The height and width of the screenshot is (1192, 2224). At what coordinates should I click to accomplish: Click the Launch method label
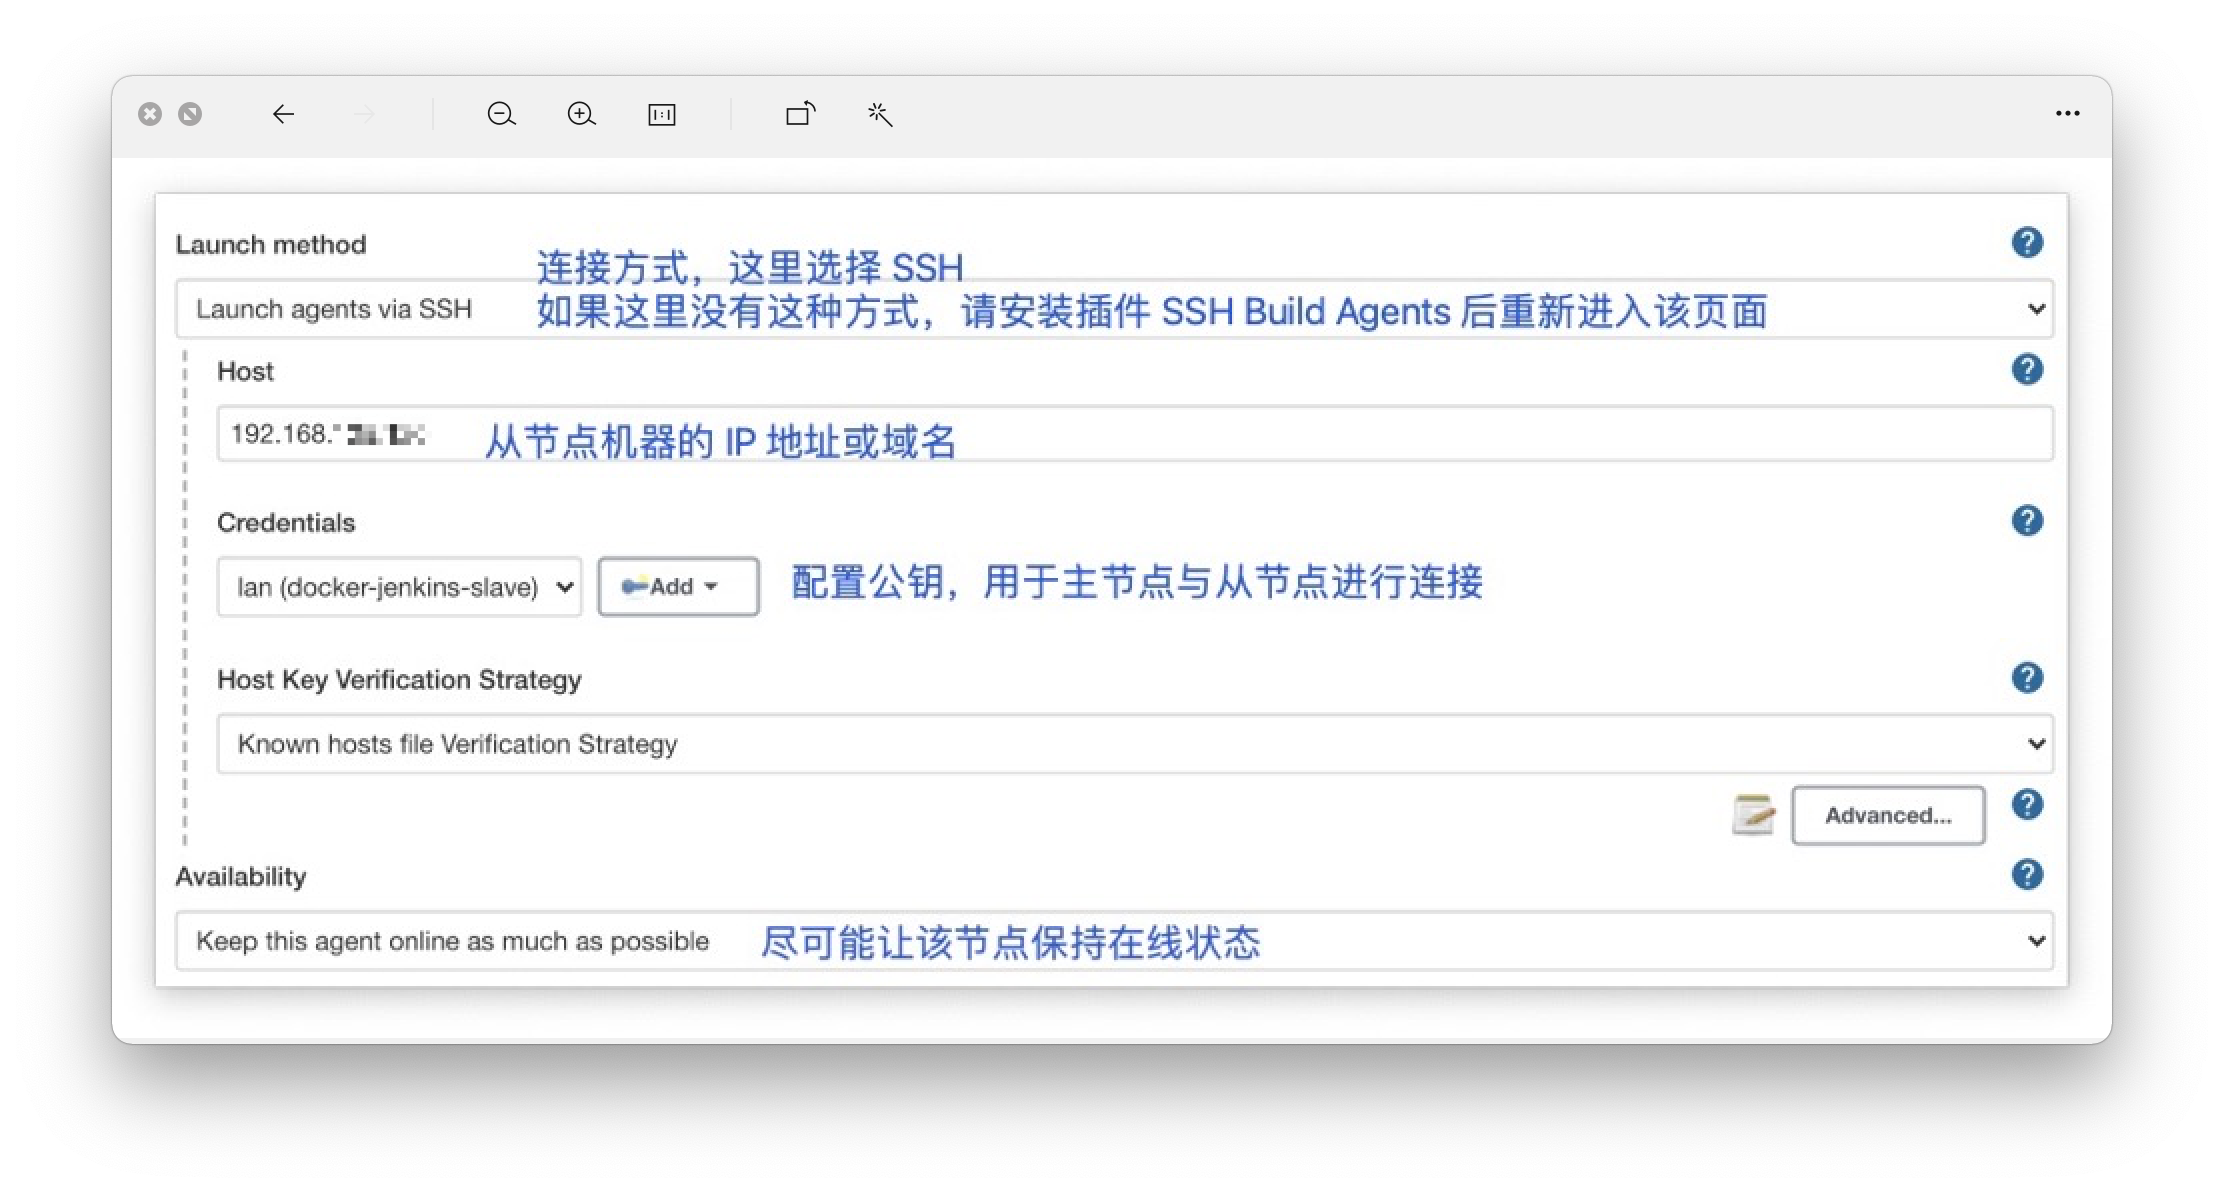tap(271, 245)
